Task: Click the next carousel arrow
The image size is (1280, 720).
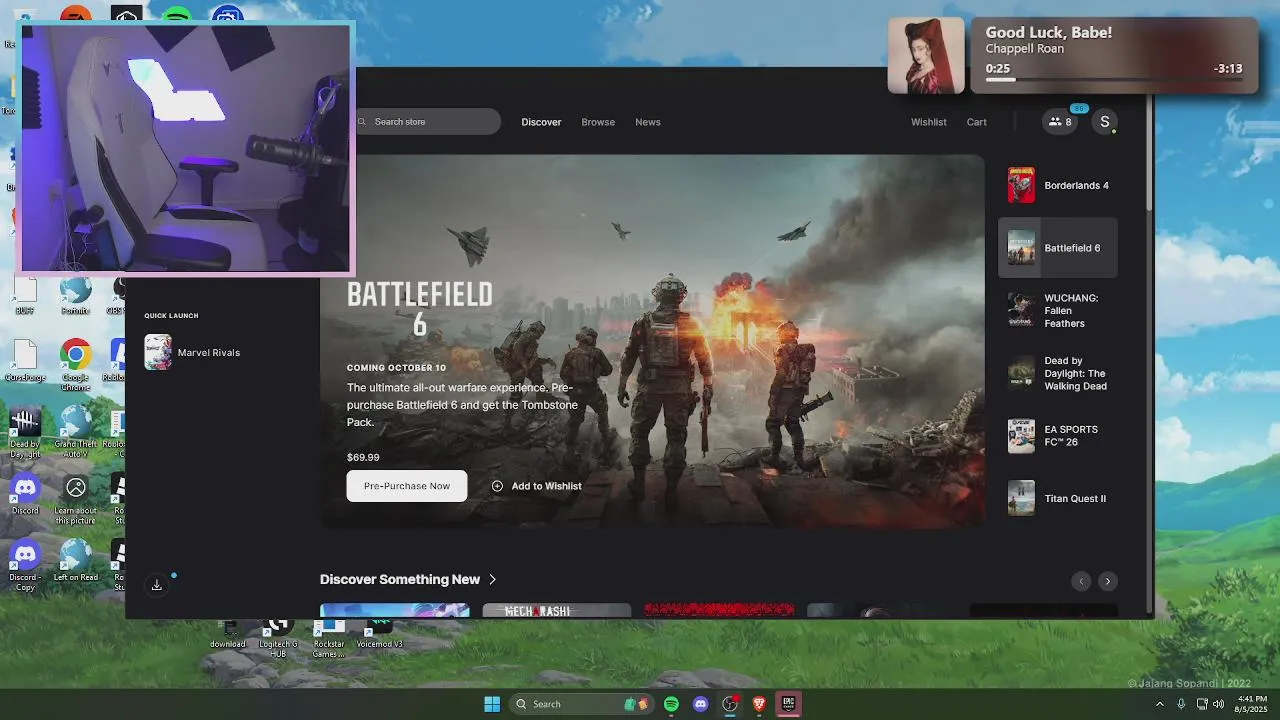Action: tap(1107, 581)
